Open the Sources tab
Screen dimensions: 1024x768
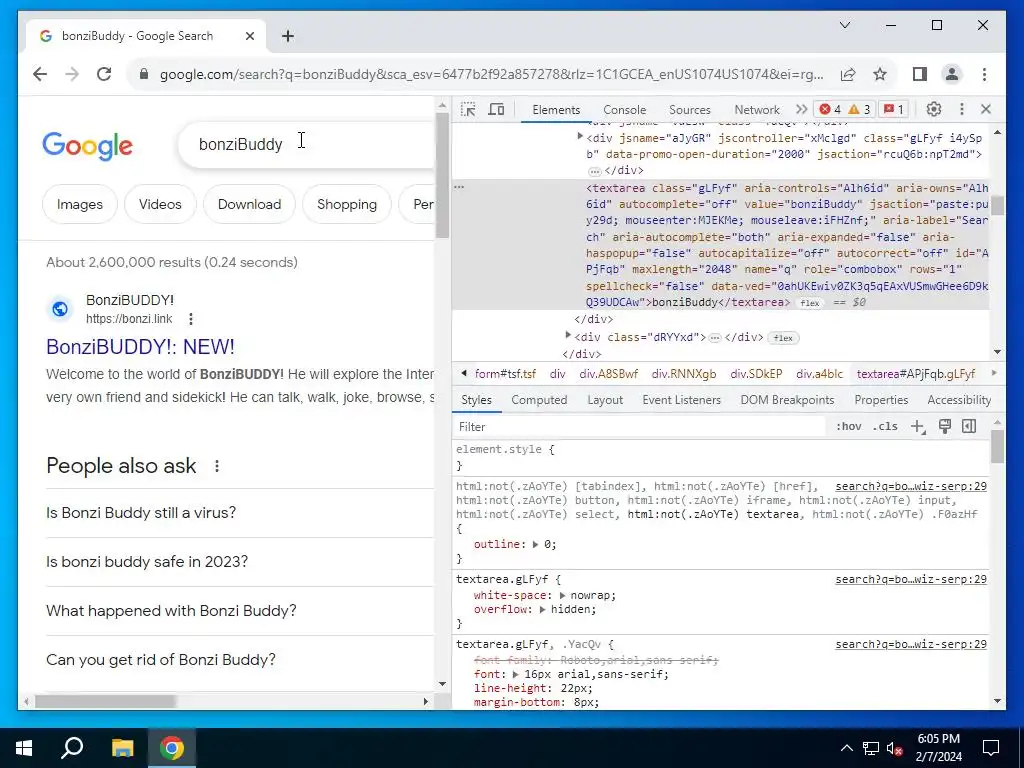[x=690, y=110]
